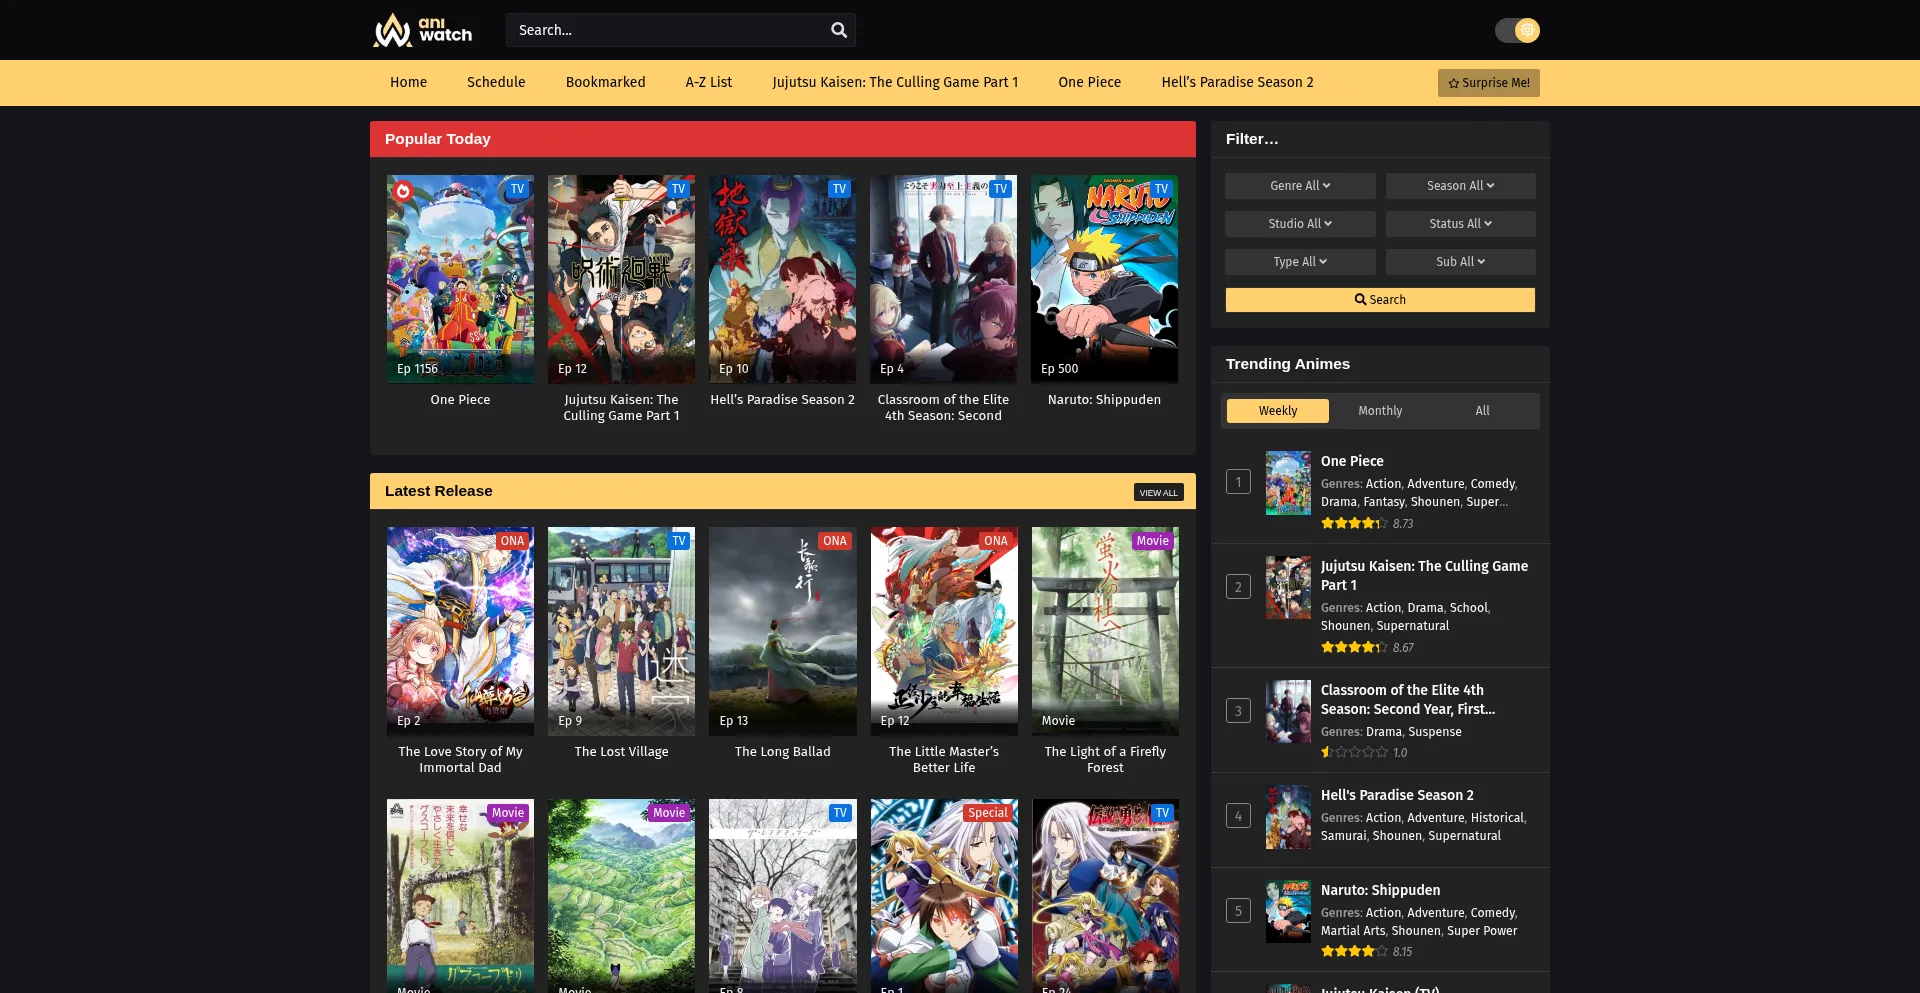
Task: Open Hell's Paradise Season 2 poster
Action: tap(782, 279)
